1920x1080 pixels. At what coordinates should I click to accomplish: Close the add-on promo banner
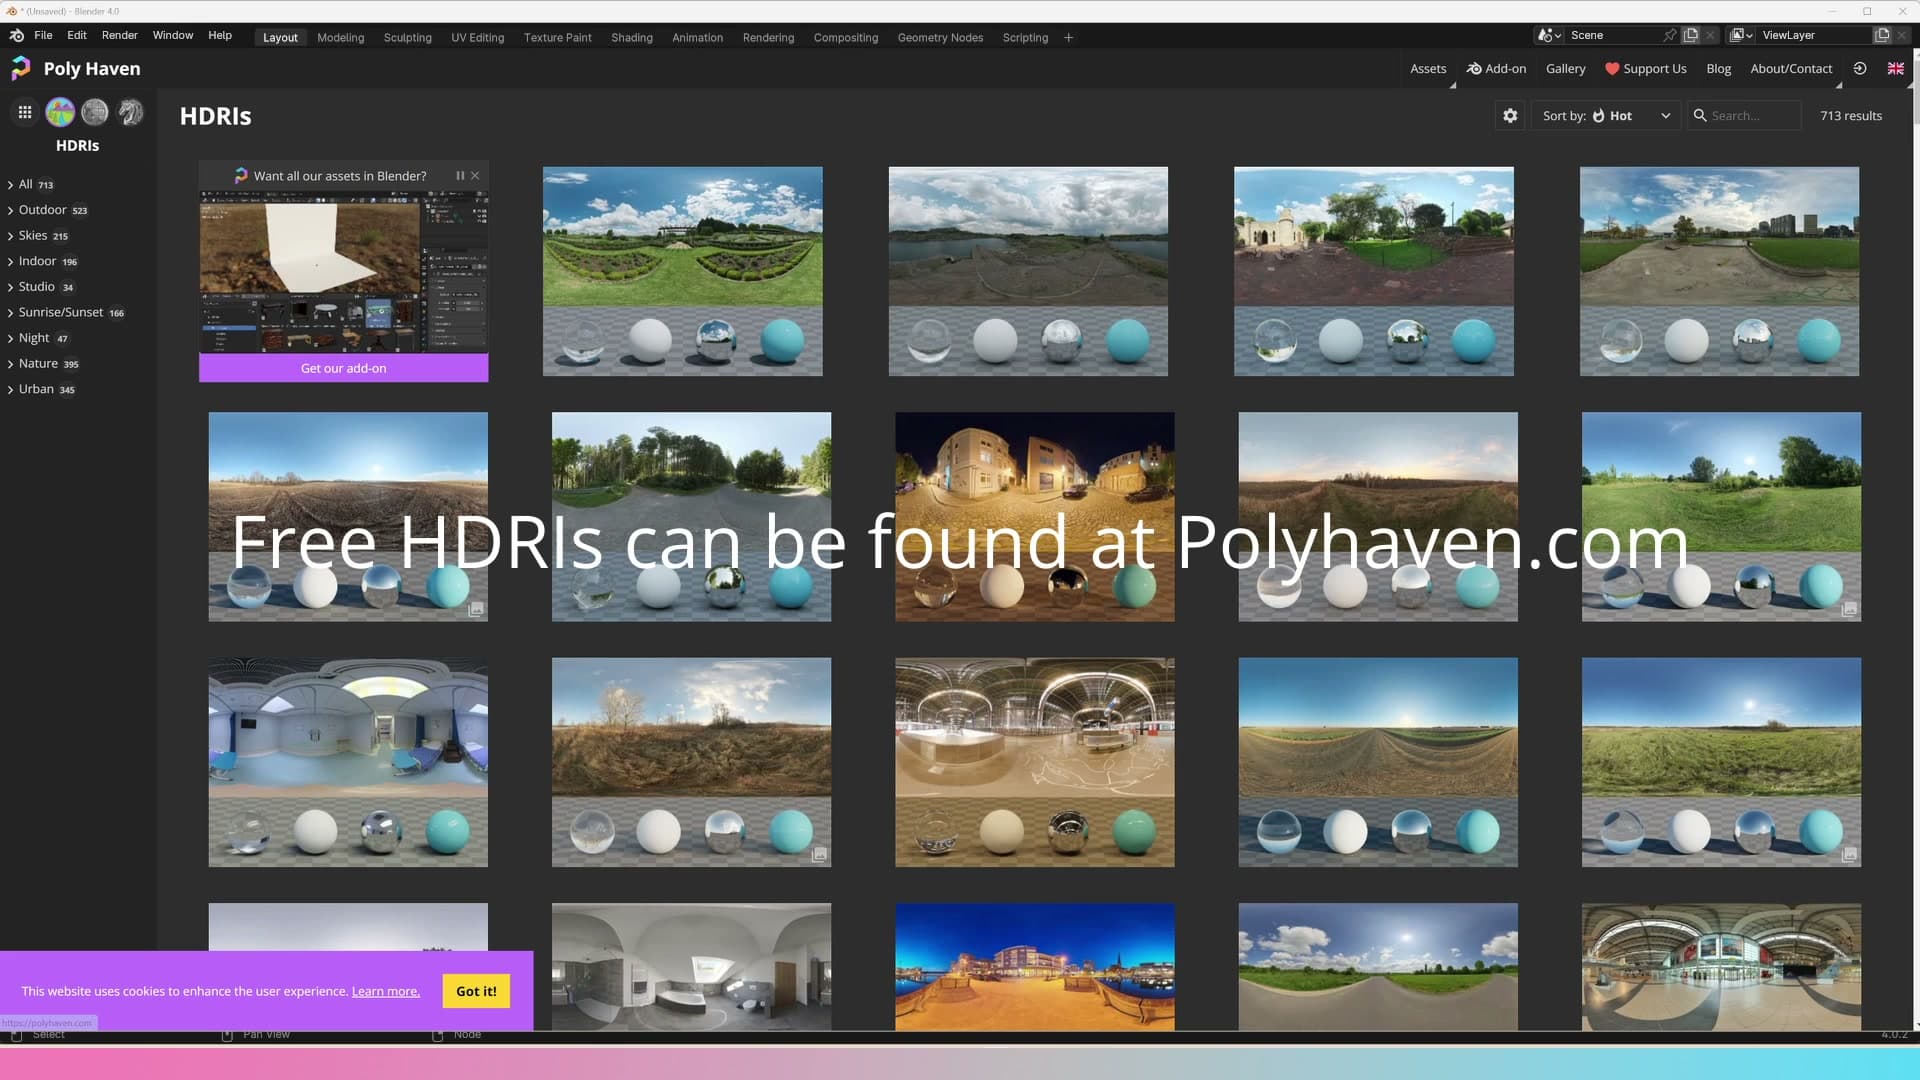[475, 175]
